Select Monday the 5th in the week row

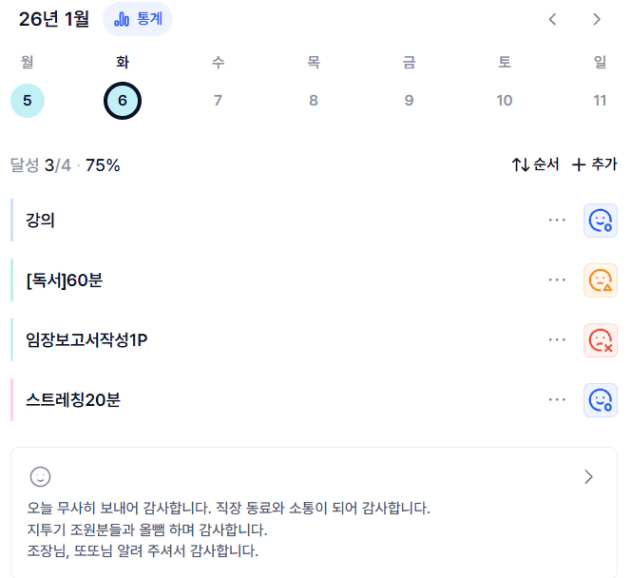coord(27,100)
